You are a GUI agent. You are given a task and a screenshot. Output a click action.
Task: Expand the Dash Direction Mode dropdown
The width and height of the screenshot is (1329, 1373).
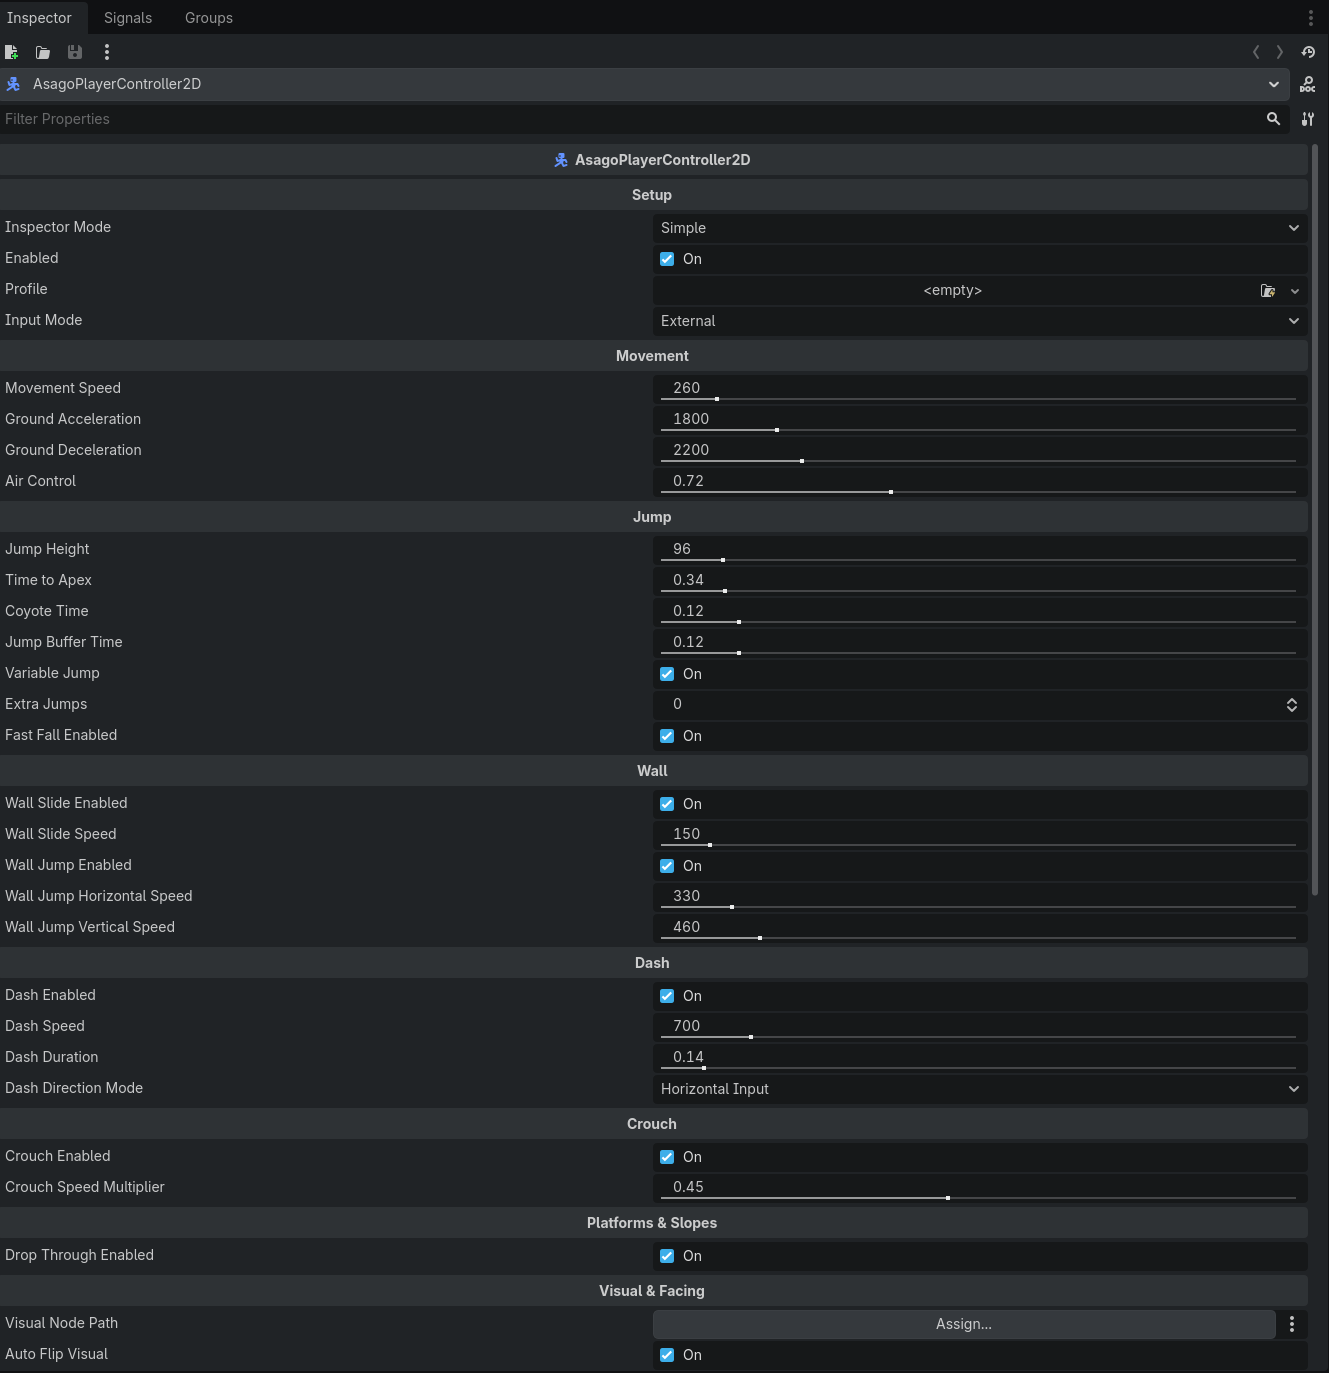point(980,1089)
